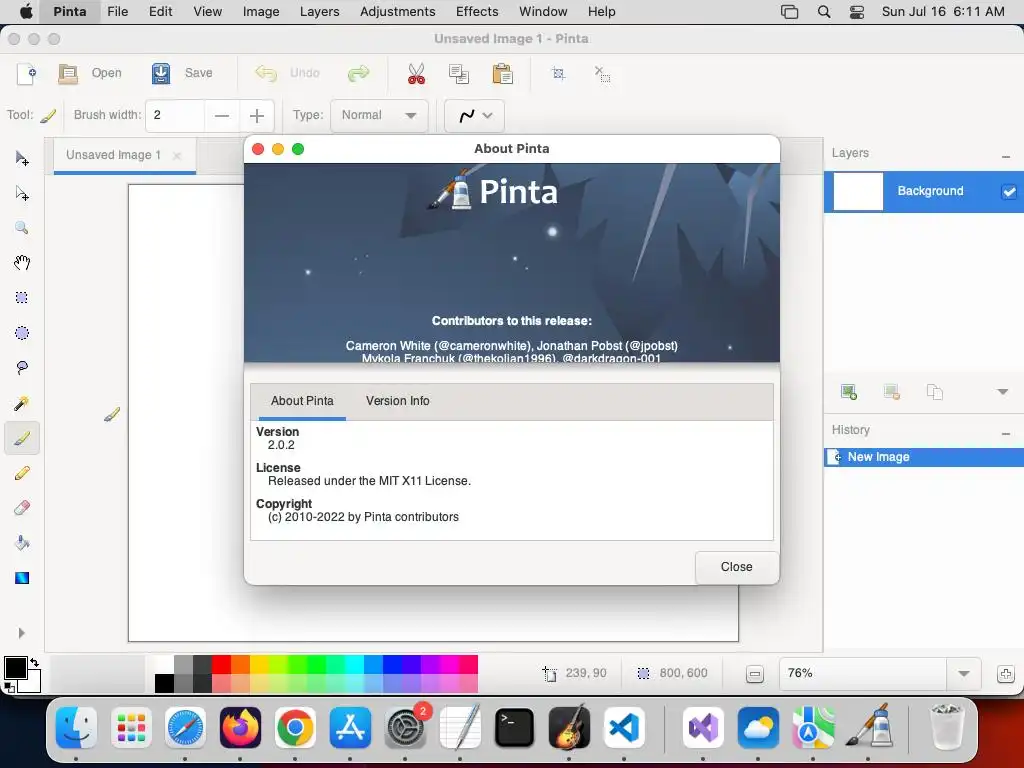The height and width of the screenshot is (768, 1024).
Task: Select the Move Selection tool
Action: 22,193
